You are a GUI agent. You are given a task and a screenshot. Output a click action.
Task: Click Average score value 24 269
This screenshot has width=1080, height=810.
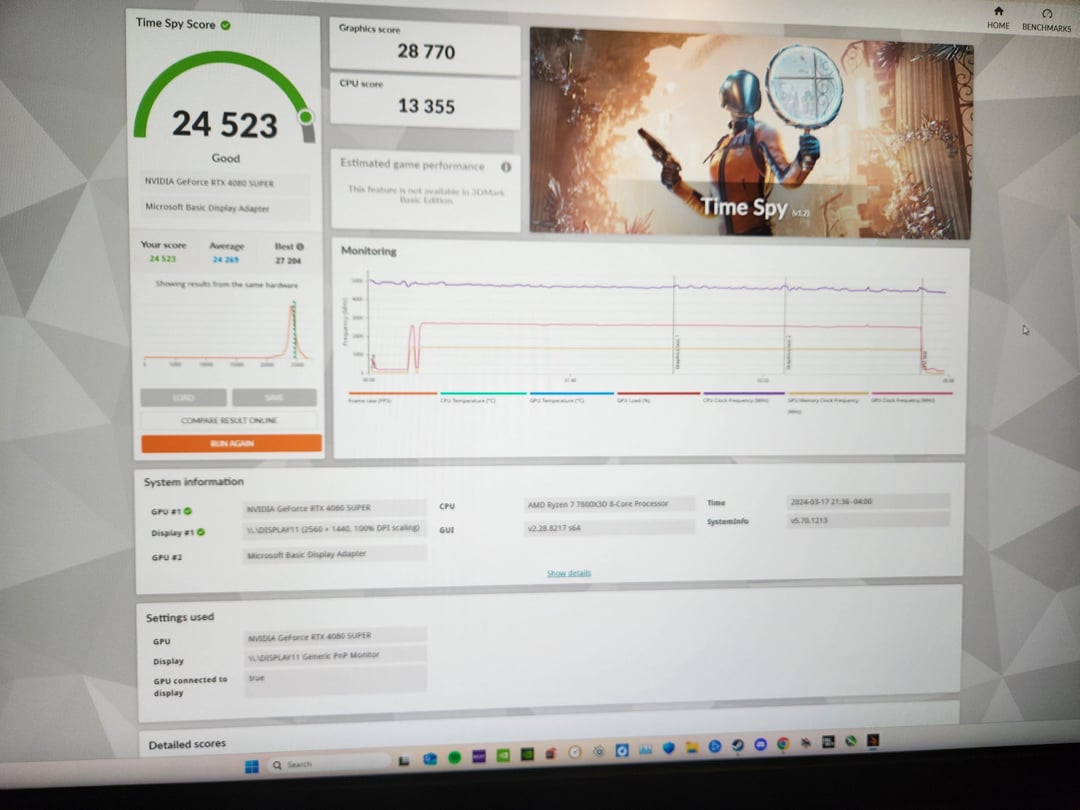[x=226, y=260]
